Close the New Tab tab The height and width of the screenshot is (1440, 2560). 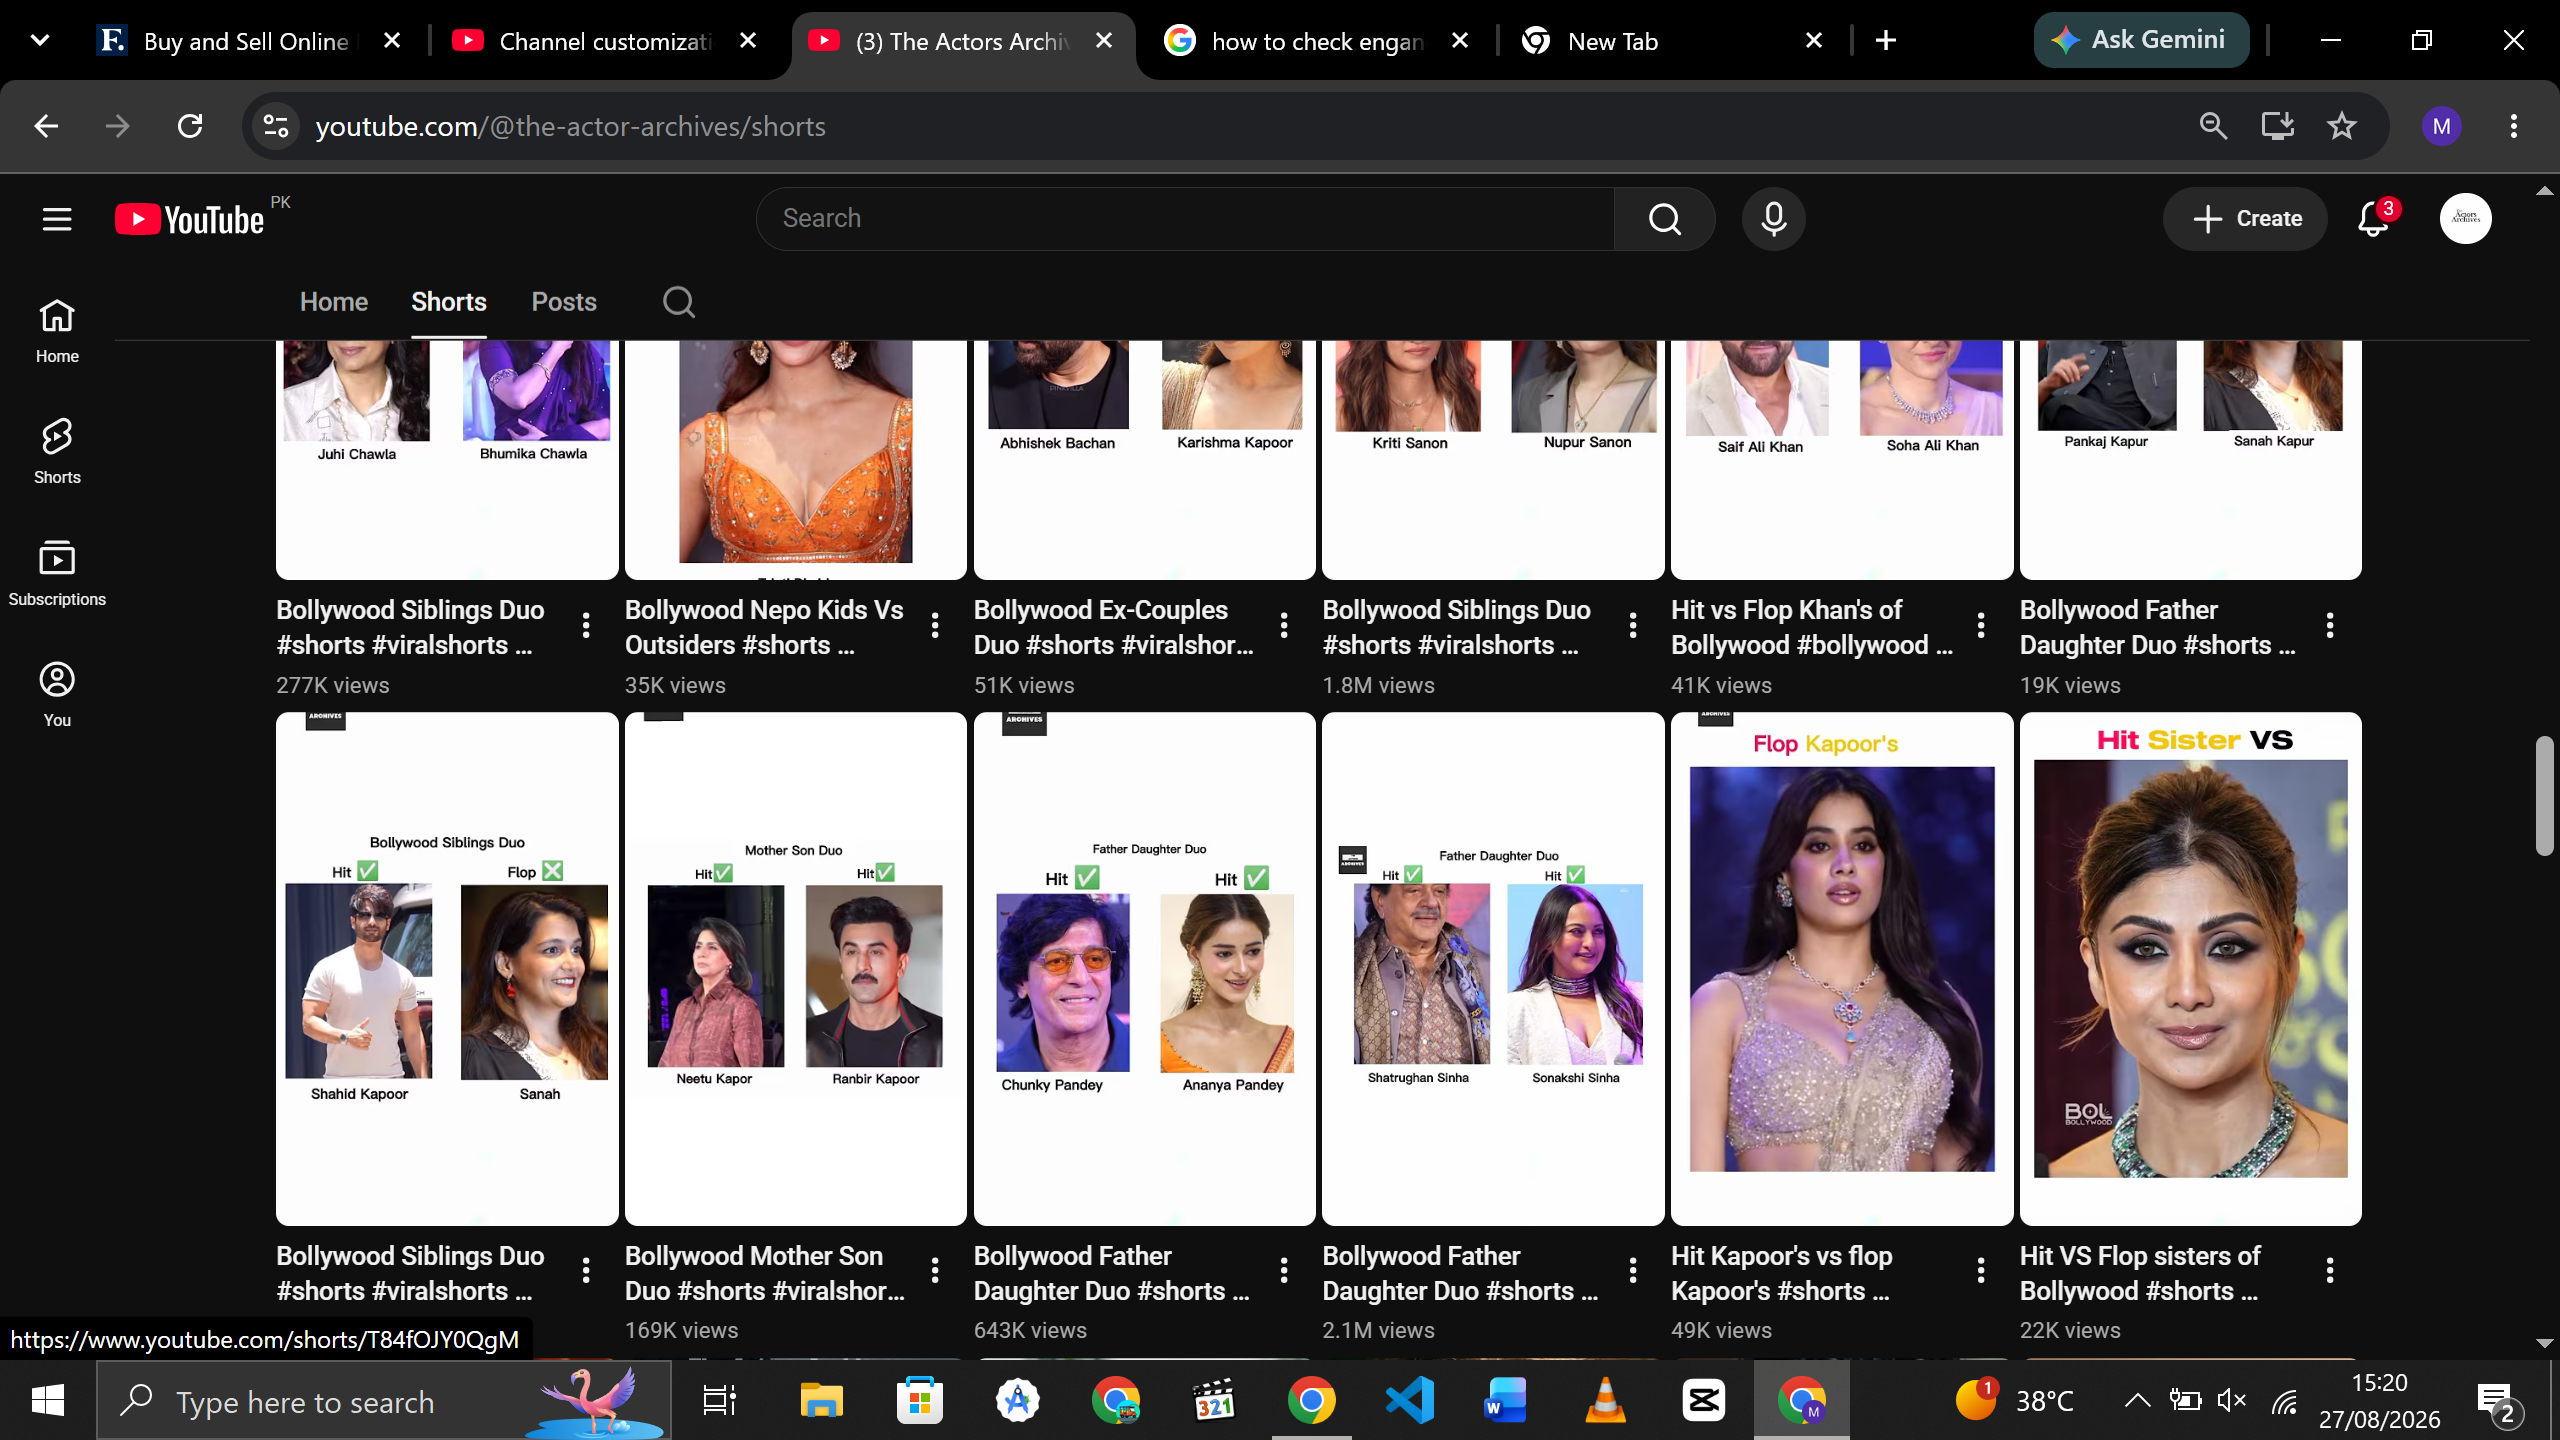1814,41
